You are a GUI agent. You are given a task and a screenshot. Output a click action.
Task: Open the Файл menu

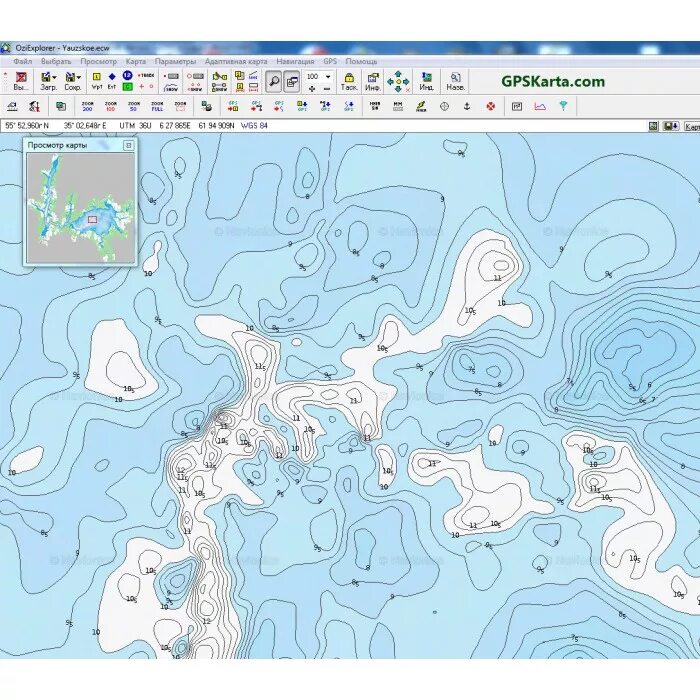[22, 62]
